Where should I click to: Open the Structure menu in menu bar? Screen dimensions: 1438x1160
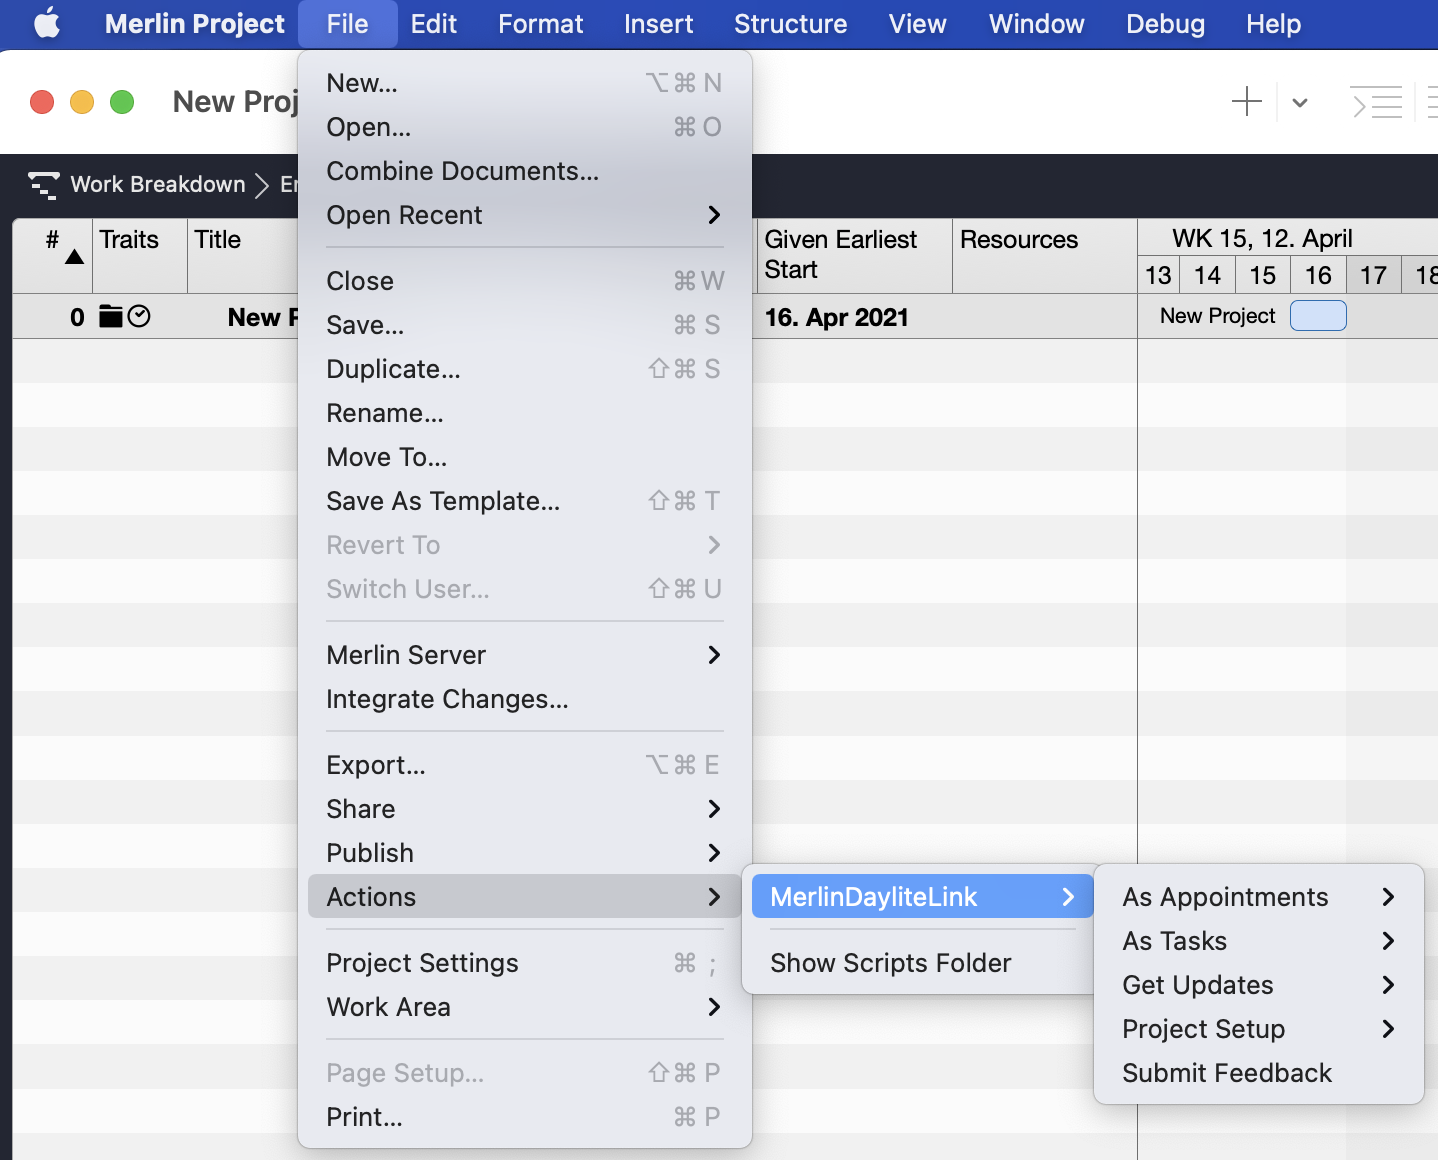click(x=790, y=24)
